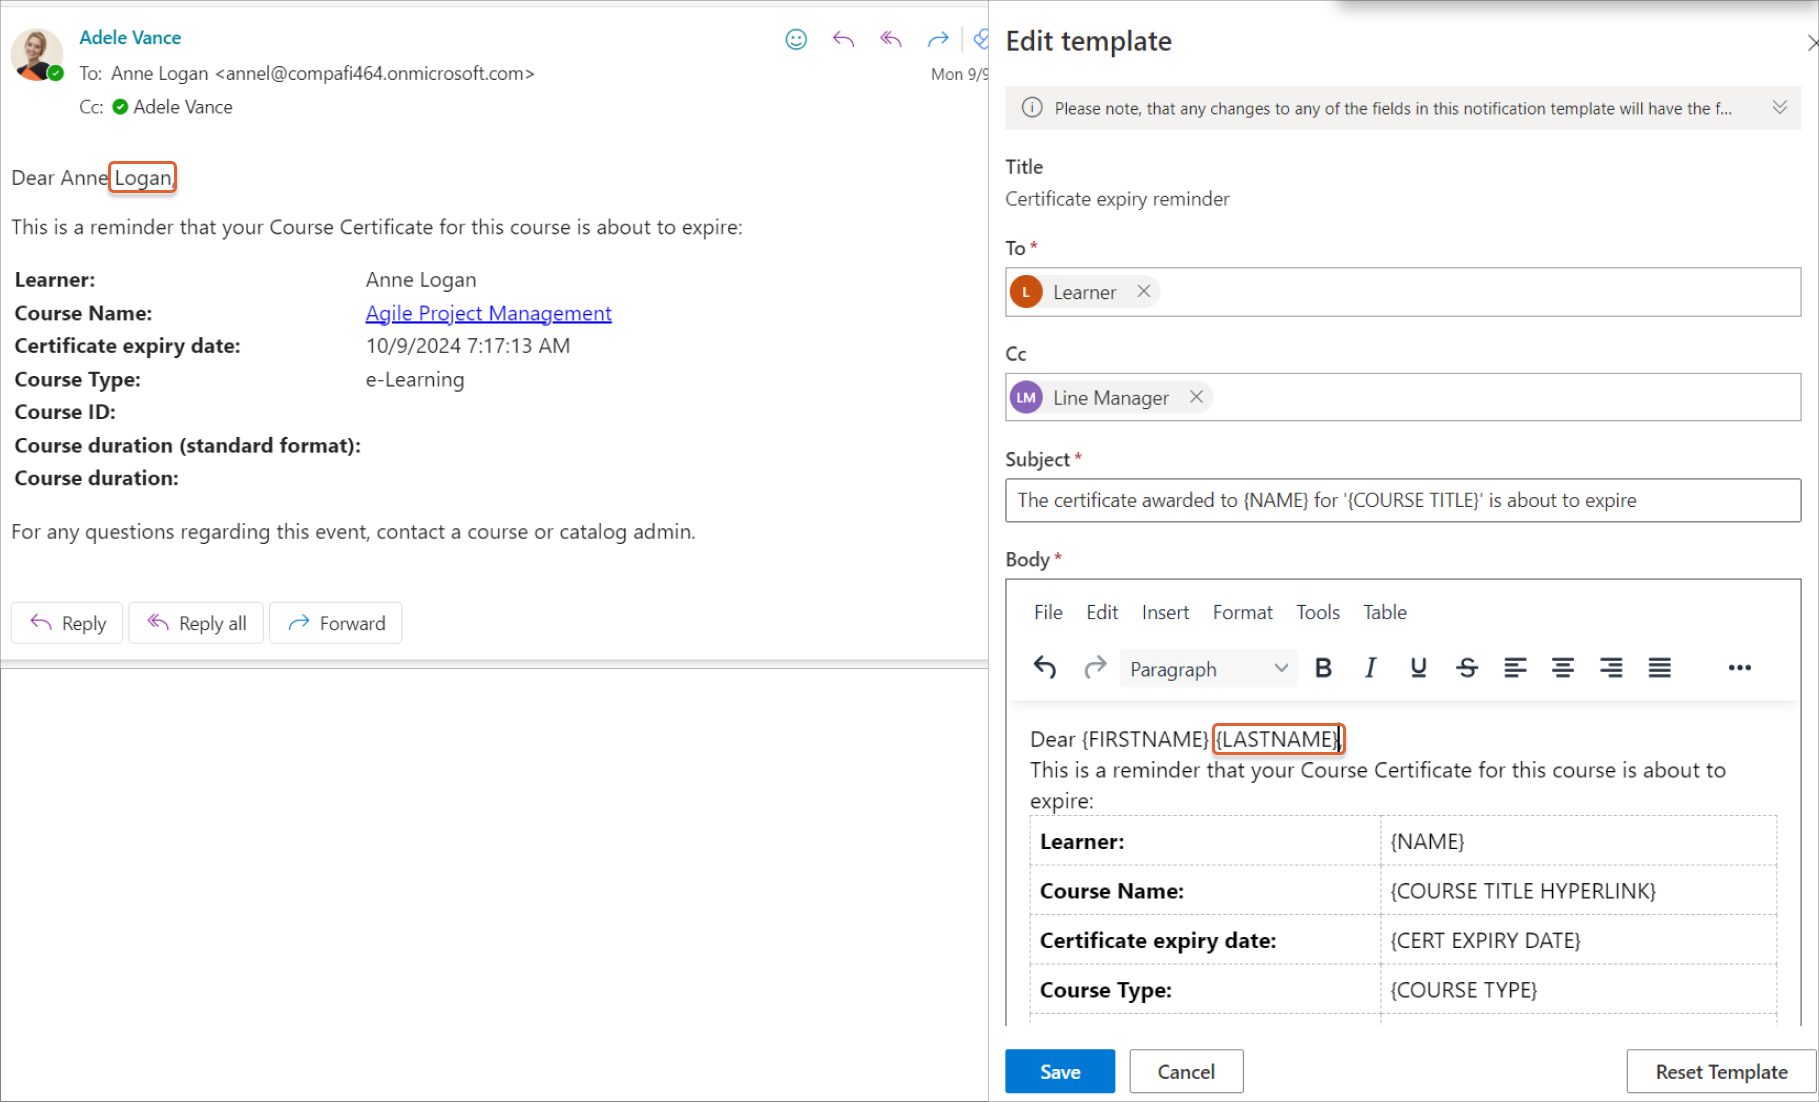Save the template changes
This screenshot has width=1819, height=1102.
1059,1071
